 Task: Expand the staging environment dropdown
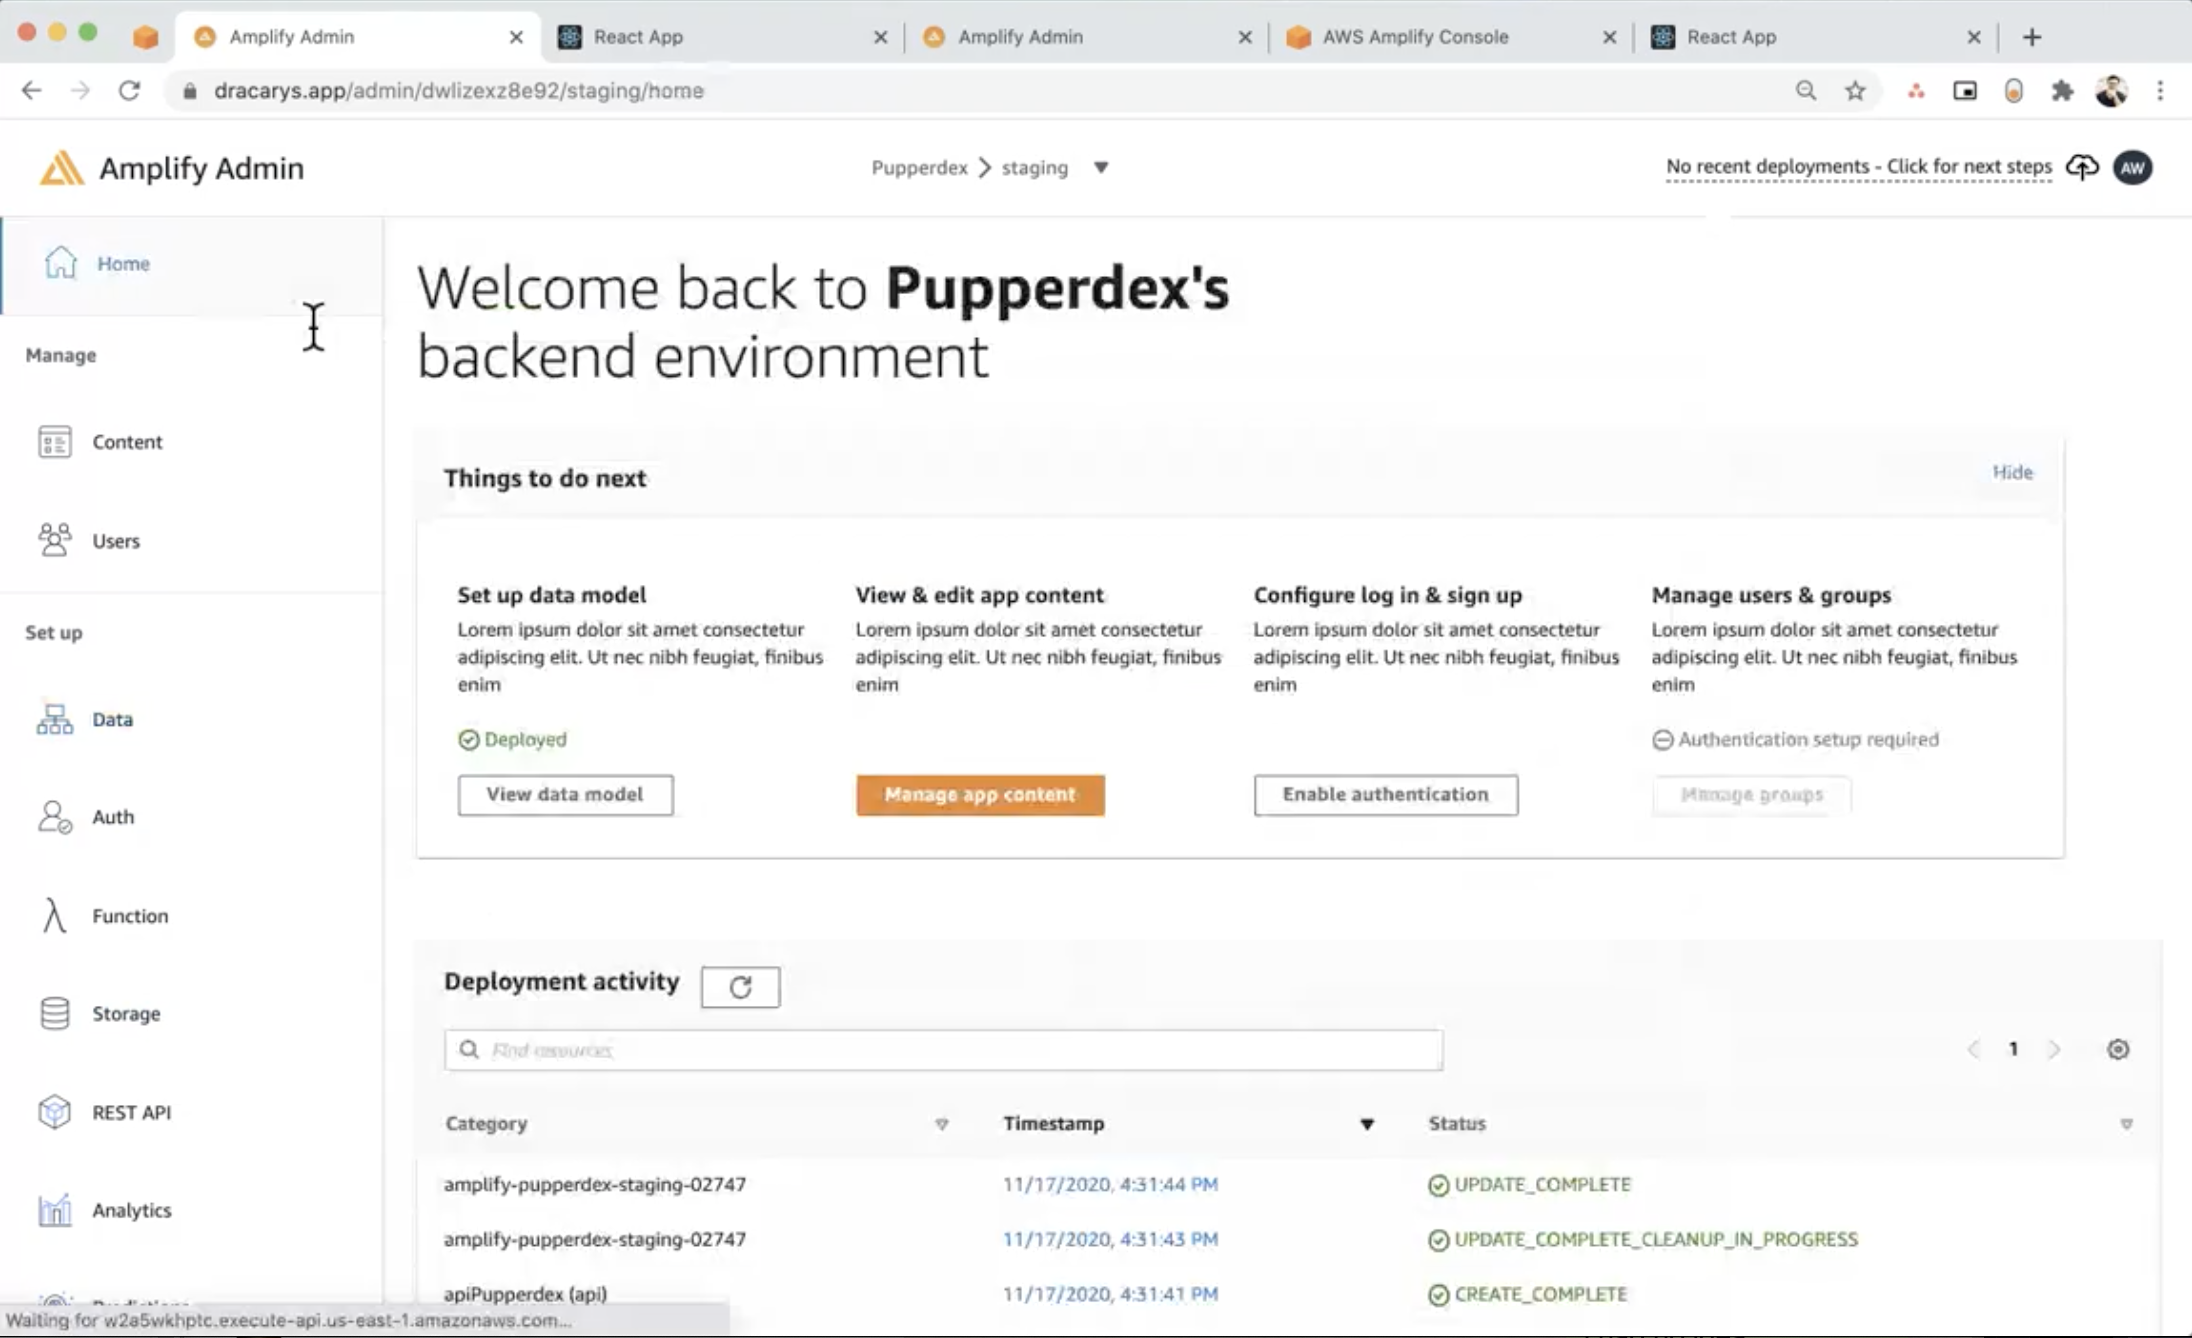1101,167
